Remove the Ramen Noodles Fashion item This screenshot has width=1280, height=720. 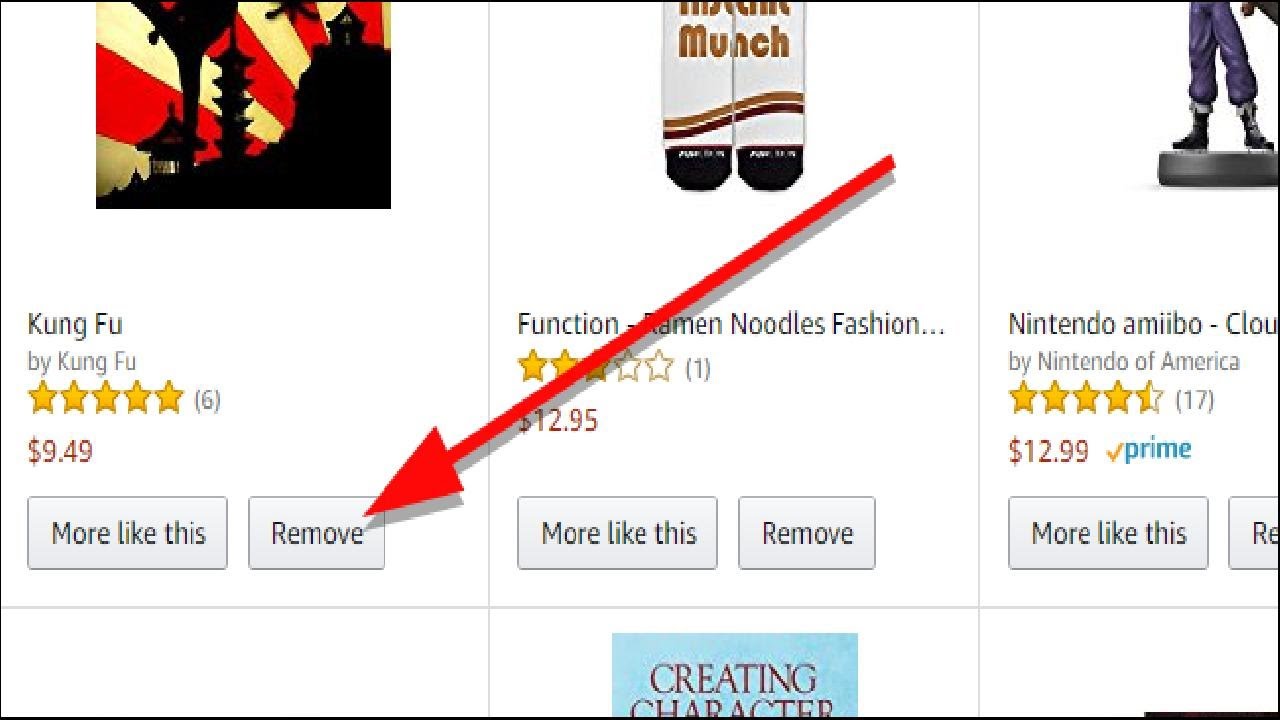807,533
